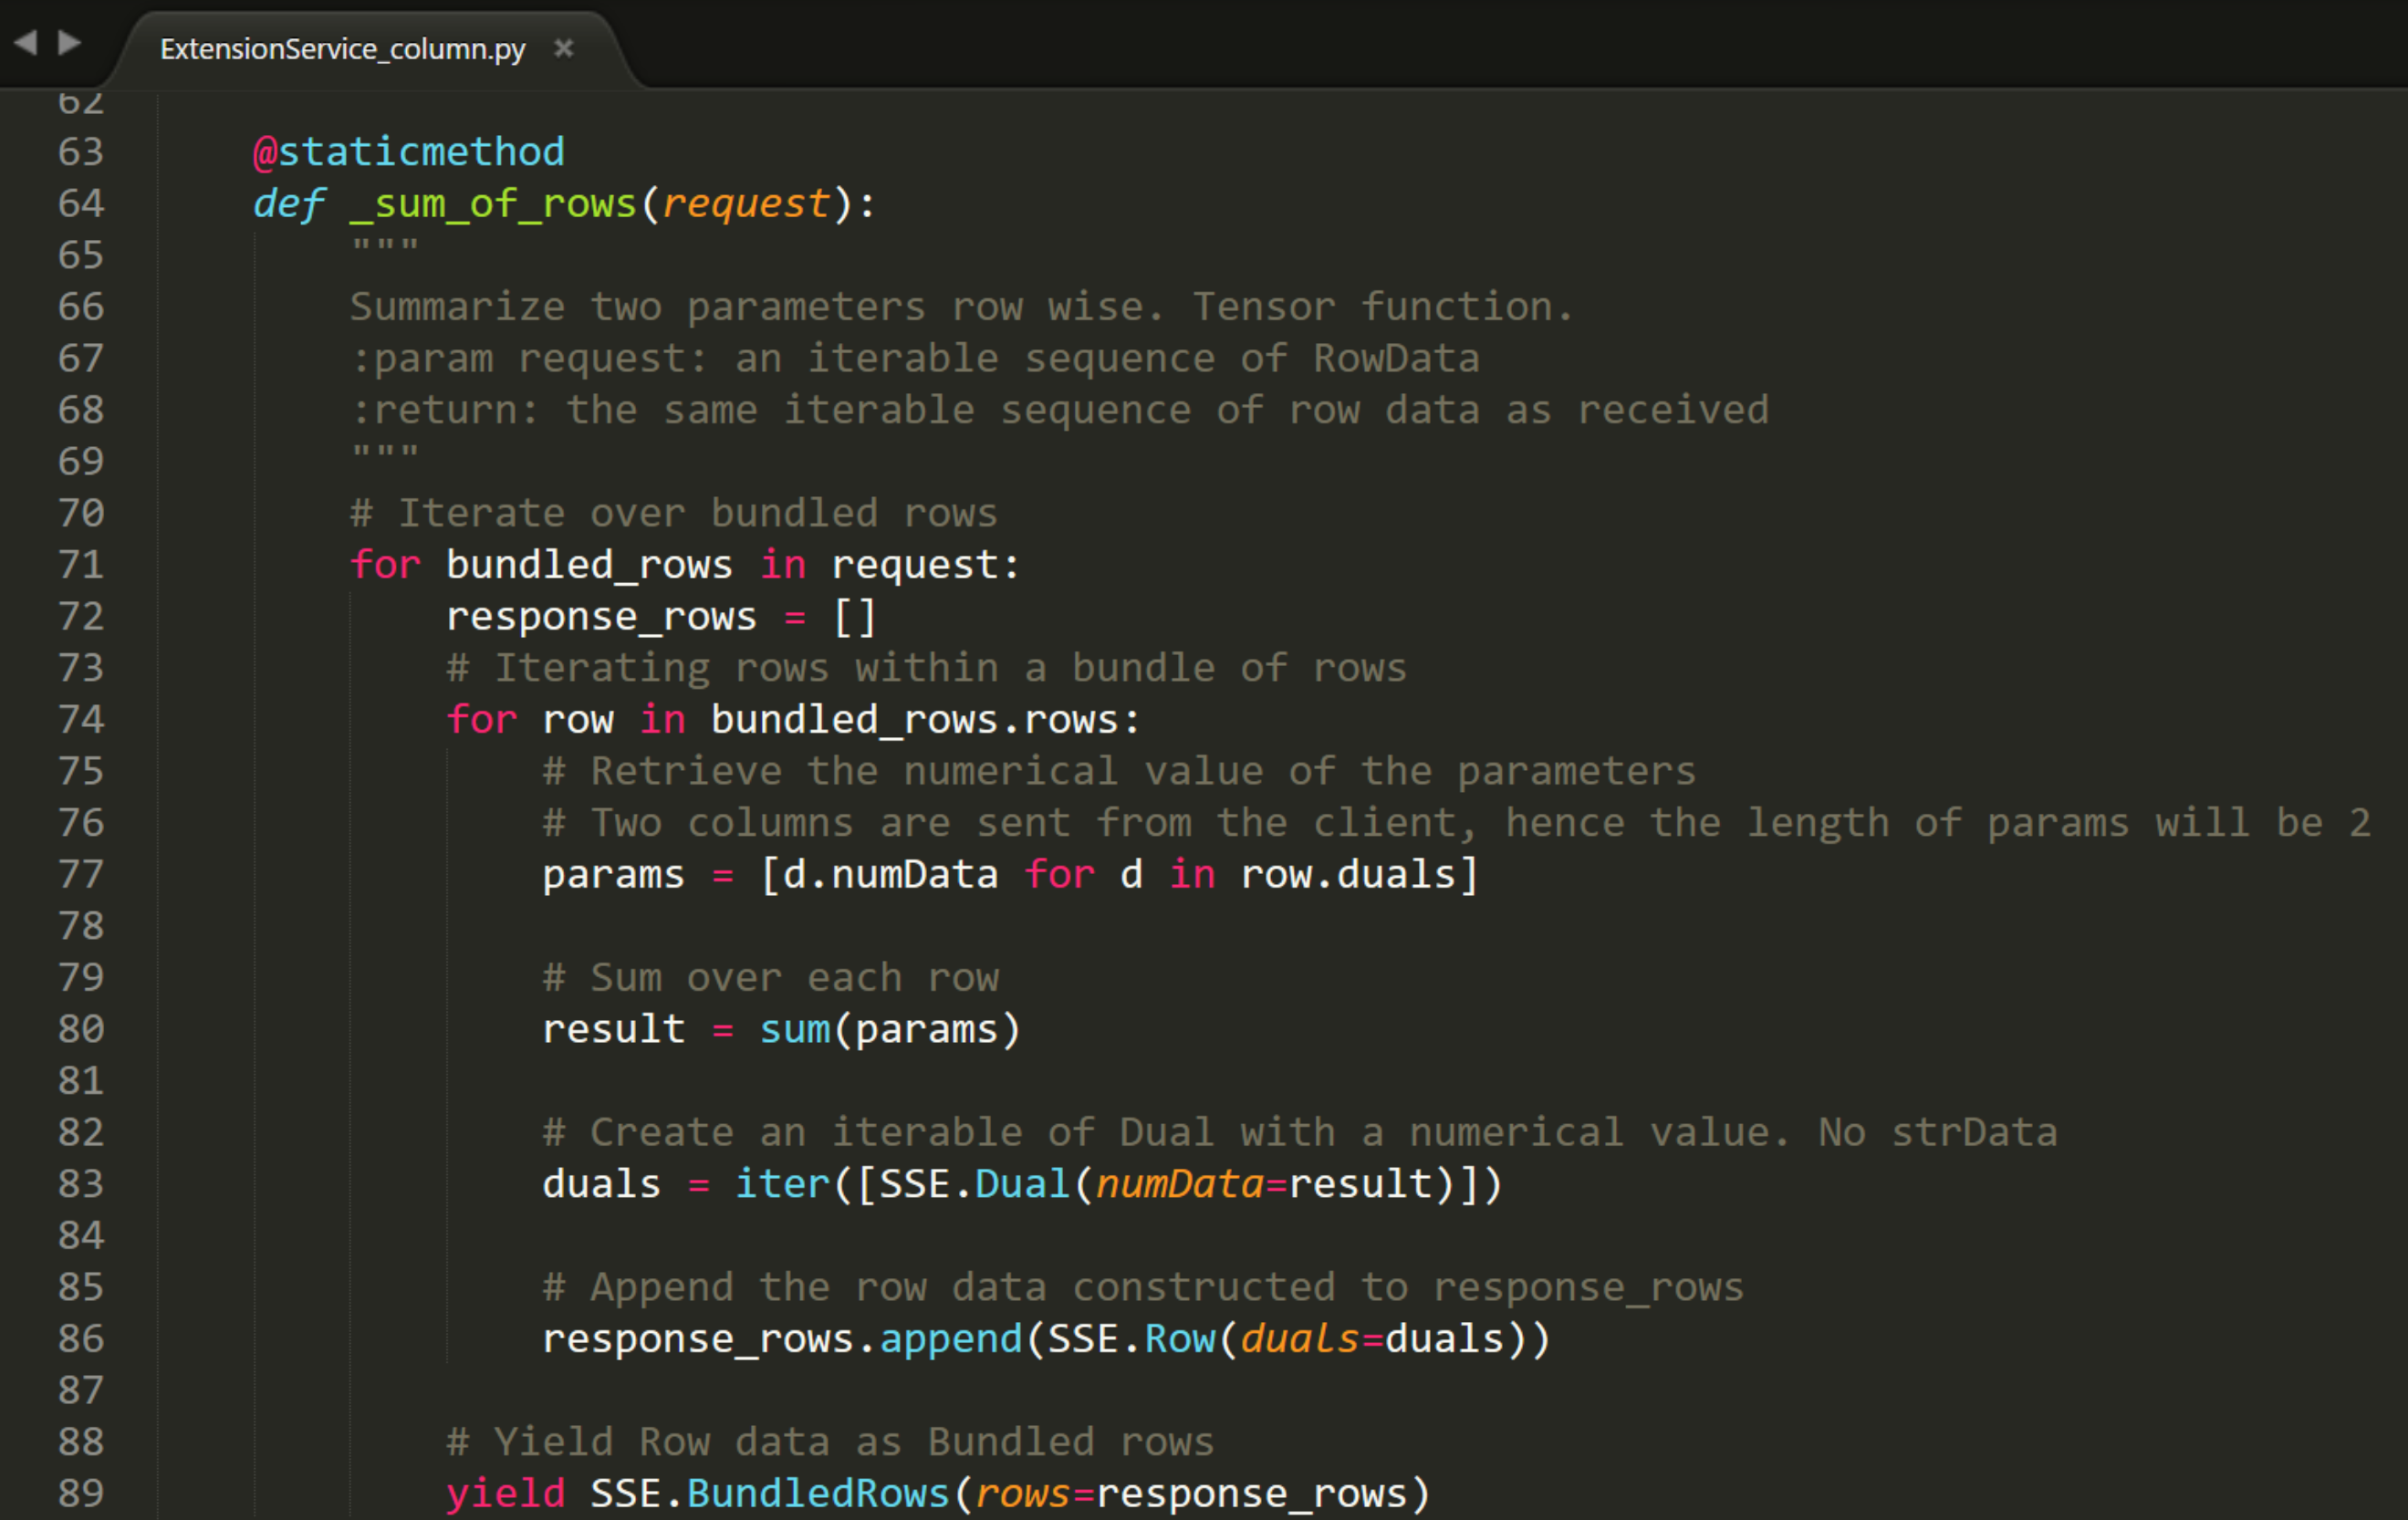Click 'response_rows = []' assignment
The height and width of the screenshot is (1520, 2408).
point(661,617)
